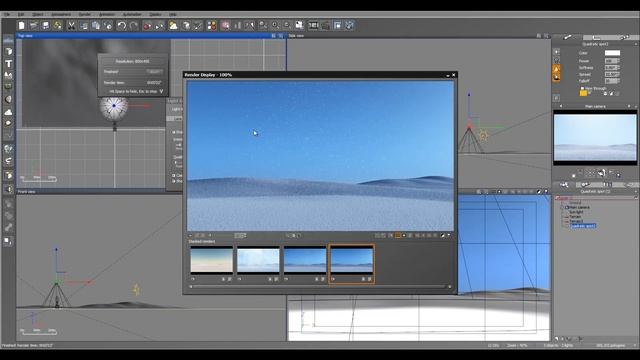Open the Edit menu
This screenshot has width=640, height=360.
[21, 14]
